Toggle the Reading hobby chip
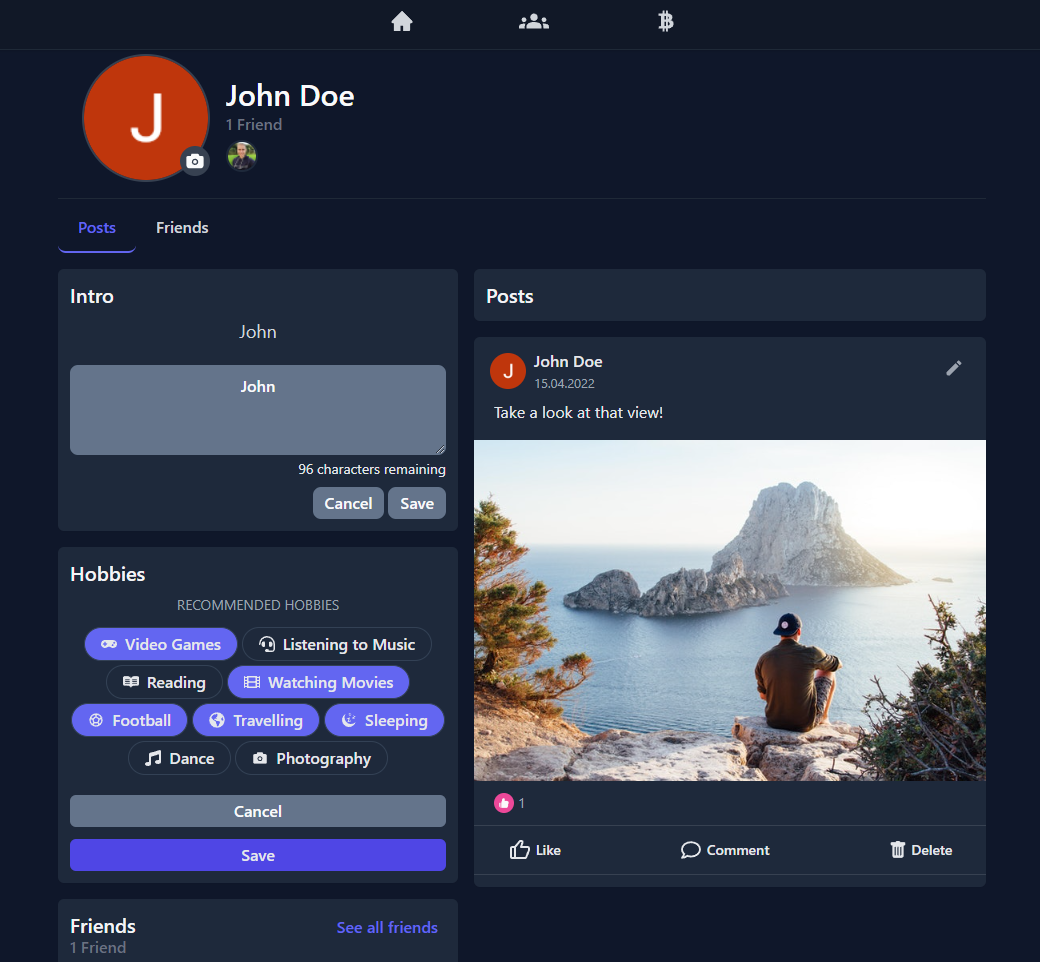Viewport: 1040px width, 962px height. pos(164,682)
